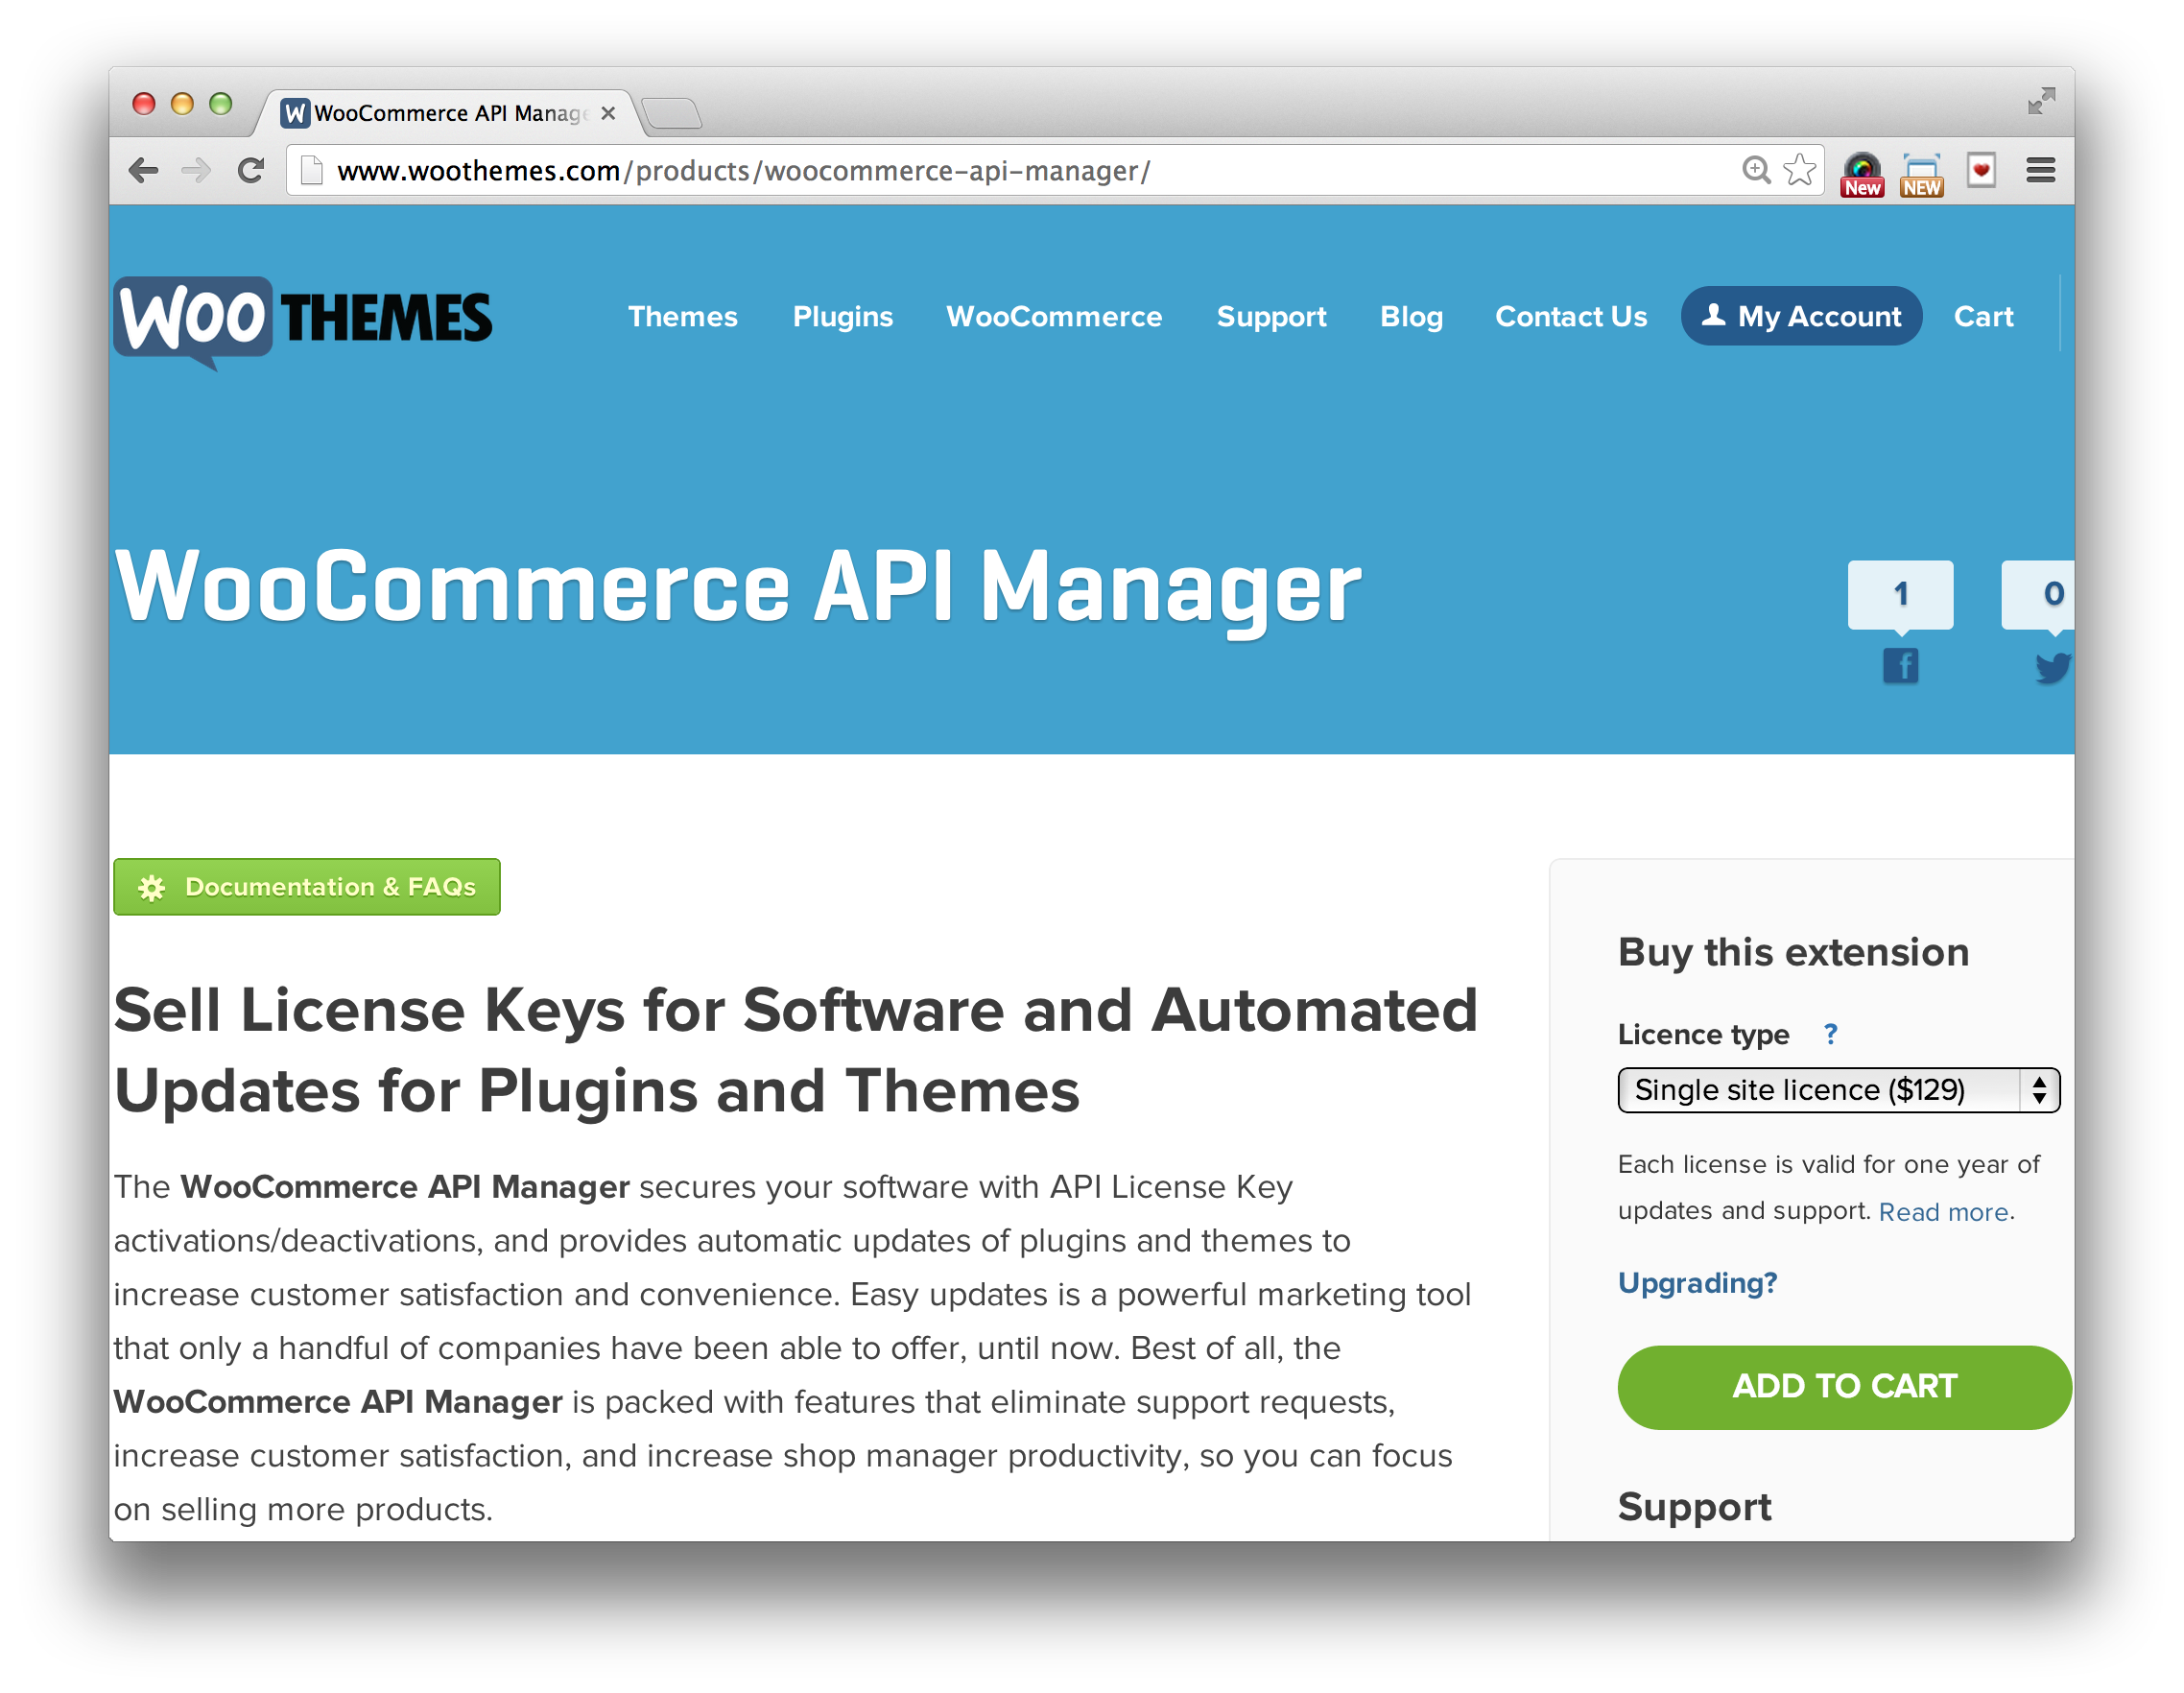Open the Plugins menu item
The width and height of the screenshot is (2184, 1693).
[843, 316]
